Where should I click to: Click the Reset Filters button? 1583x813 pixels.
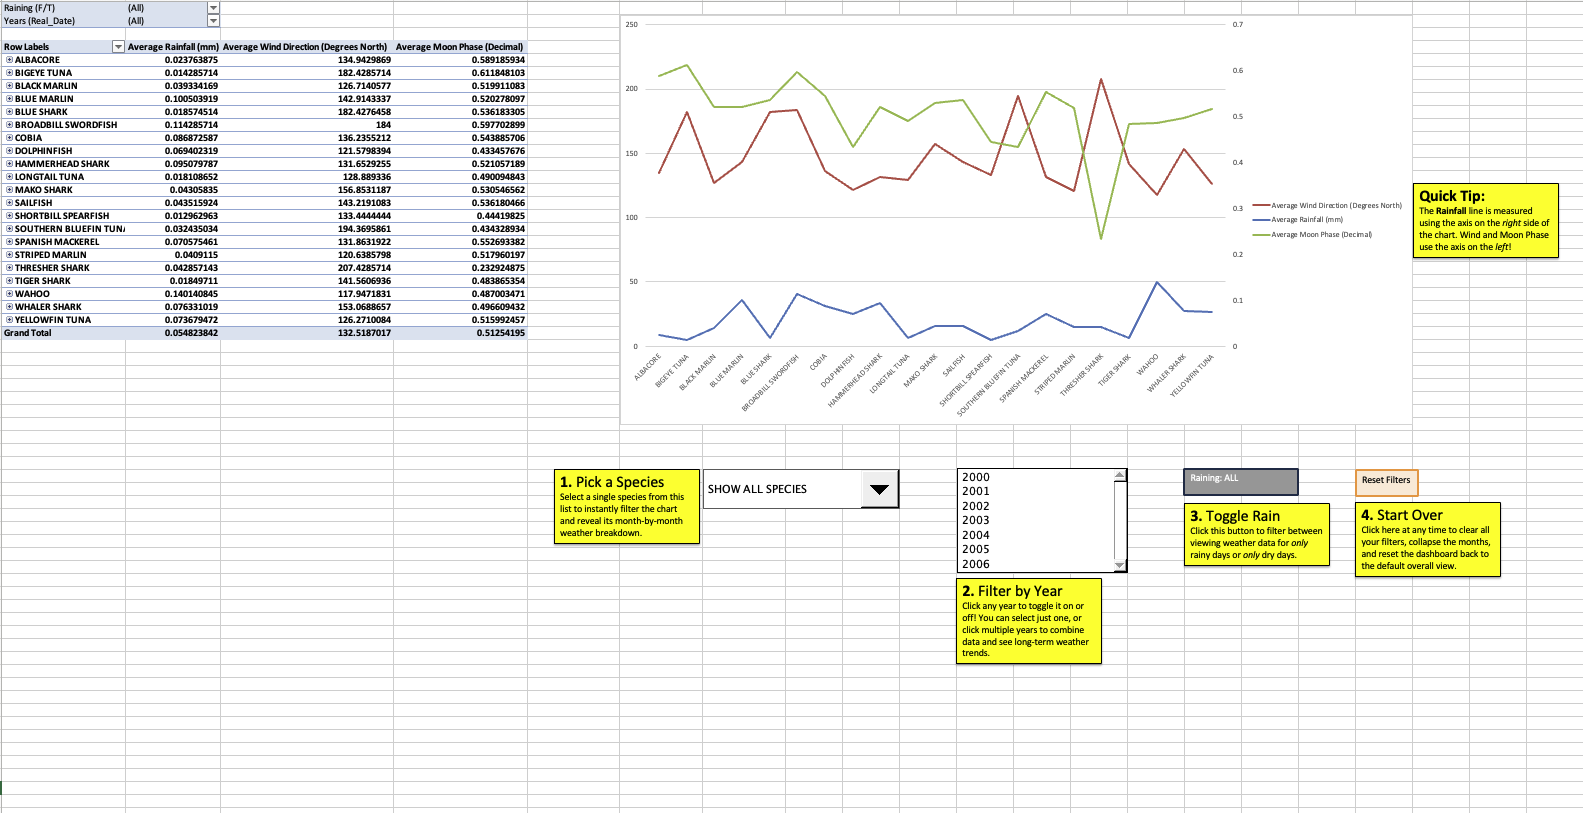pyautogui.click(x=1386, y=481)
